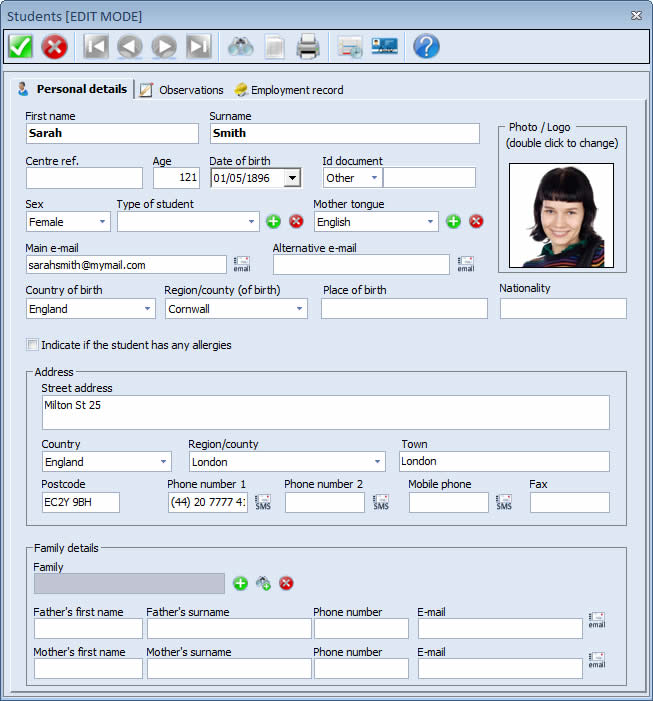This screenshot has width=653, height=701.
Task: Switch to the Employment record tab
Action: (289, 90)
